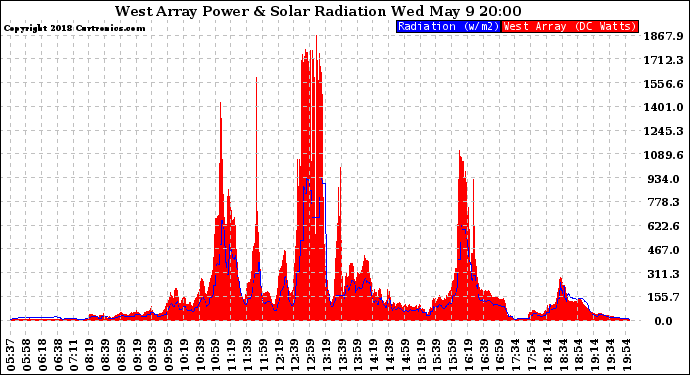The height and width of the screenshot is (375, 690).
Task: Click the 18:34 time label
Action: pyautogui.click(x=564, y=355)
